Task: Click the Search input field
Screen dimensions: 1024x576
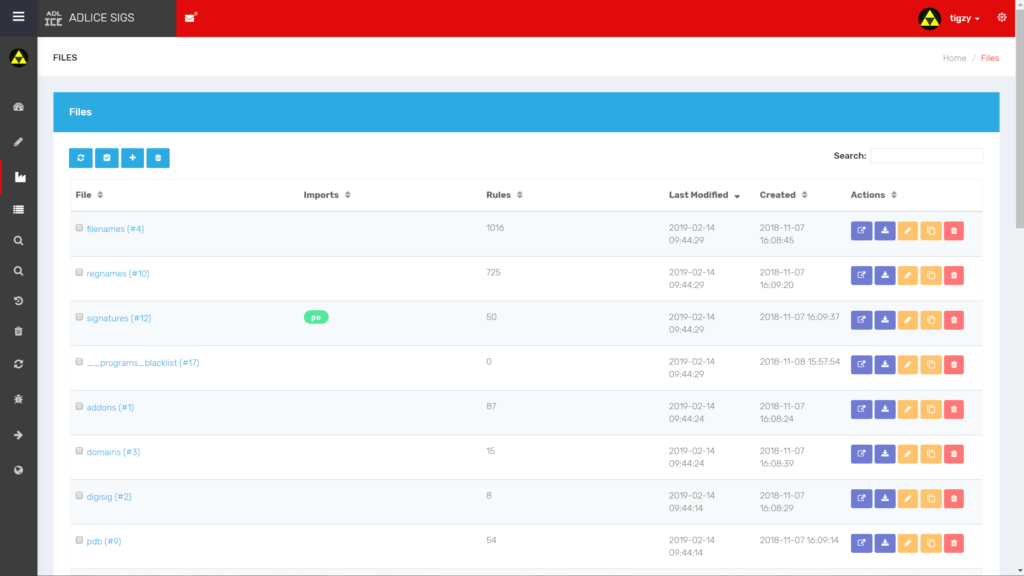Action: pyautogui.click(x=926, y=156)
